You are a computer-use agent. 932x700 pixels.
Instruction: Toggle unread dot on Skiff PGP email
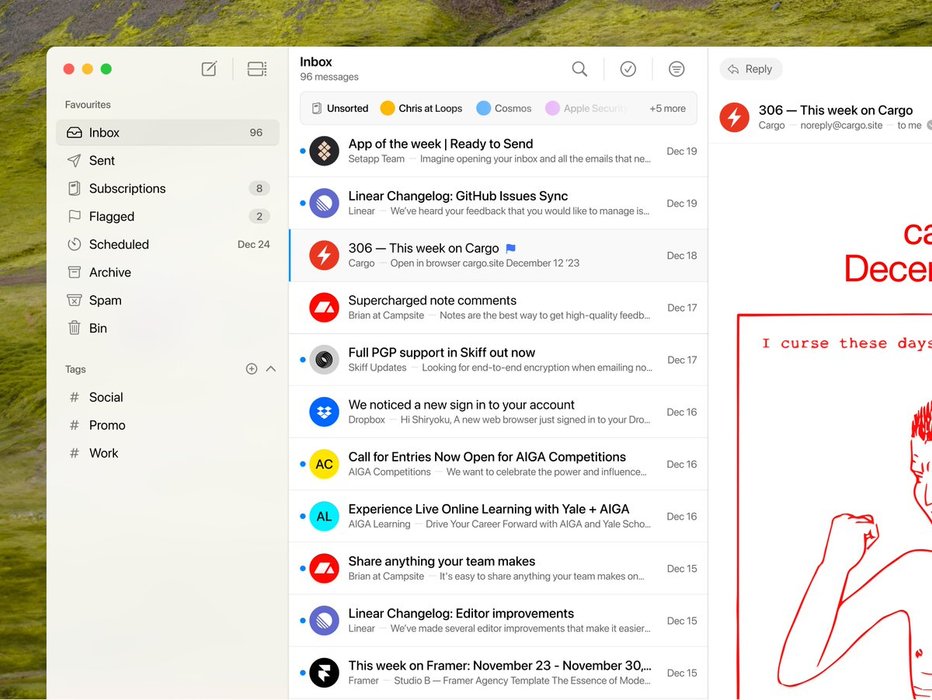[303, 360]
